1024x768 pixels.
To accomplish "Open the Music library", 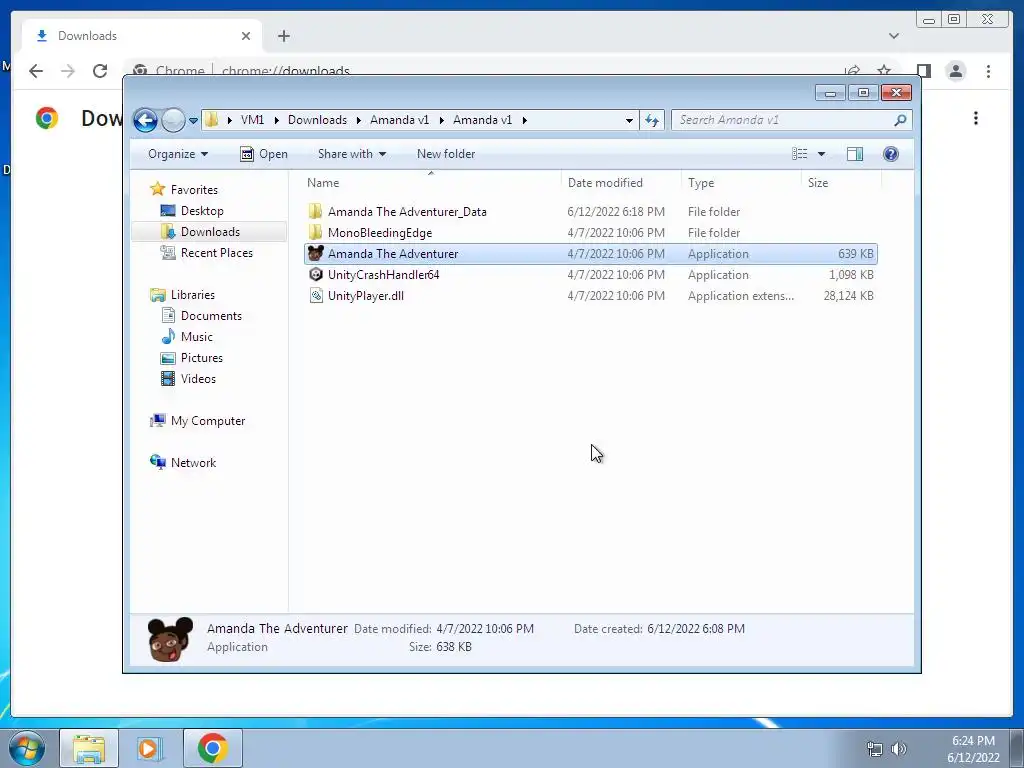I will pyautogui.click(x=197, y=336).
